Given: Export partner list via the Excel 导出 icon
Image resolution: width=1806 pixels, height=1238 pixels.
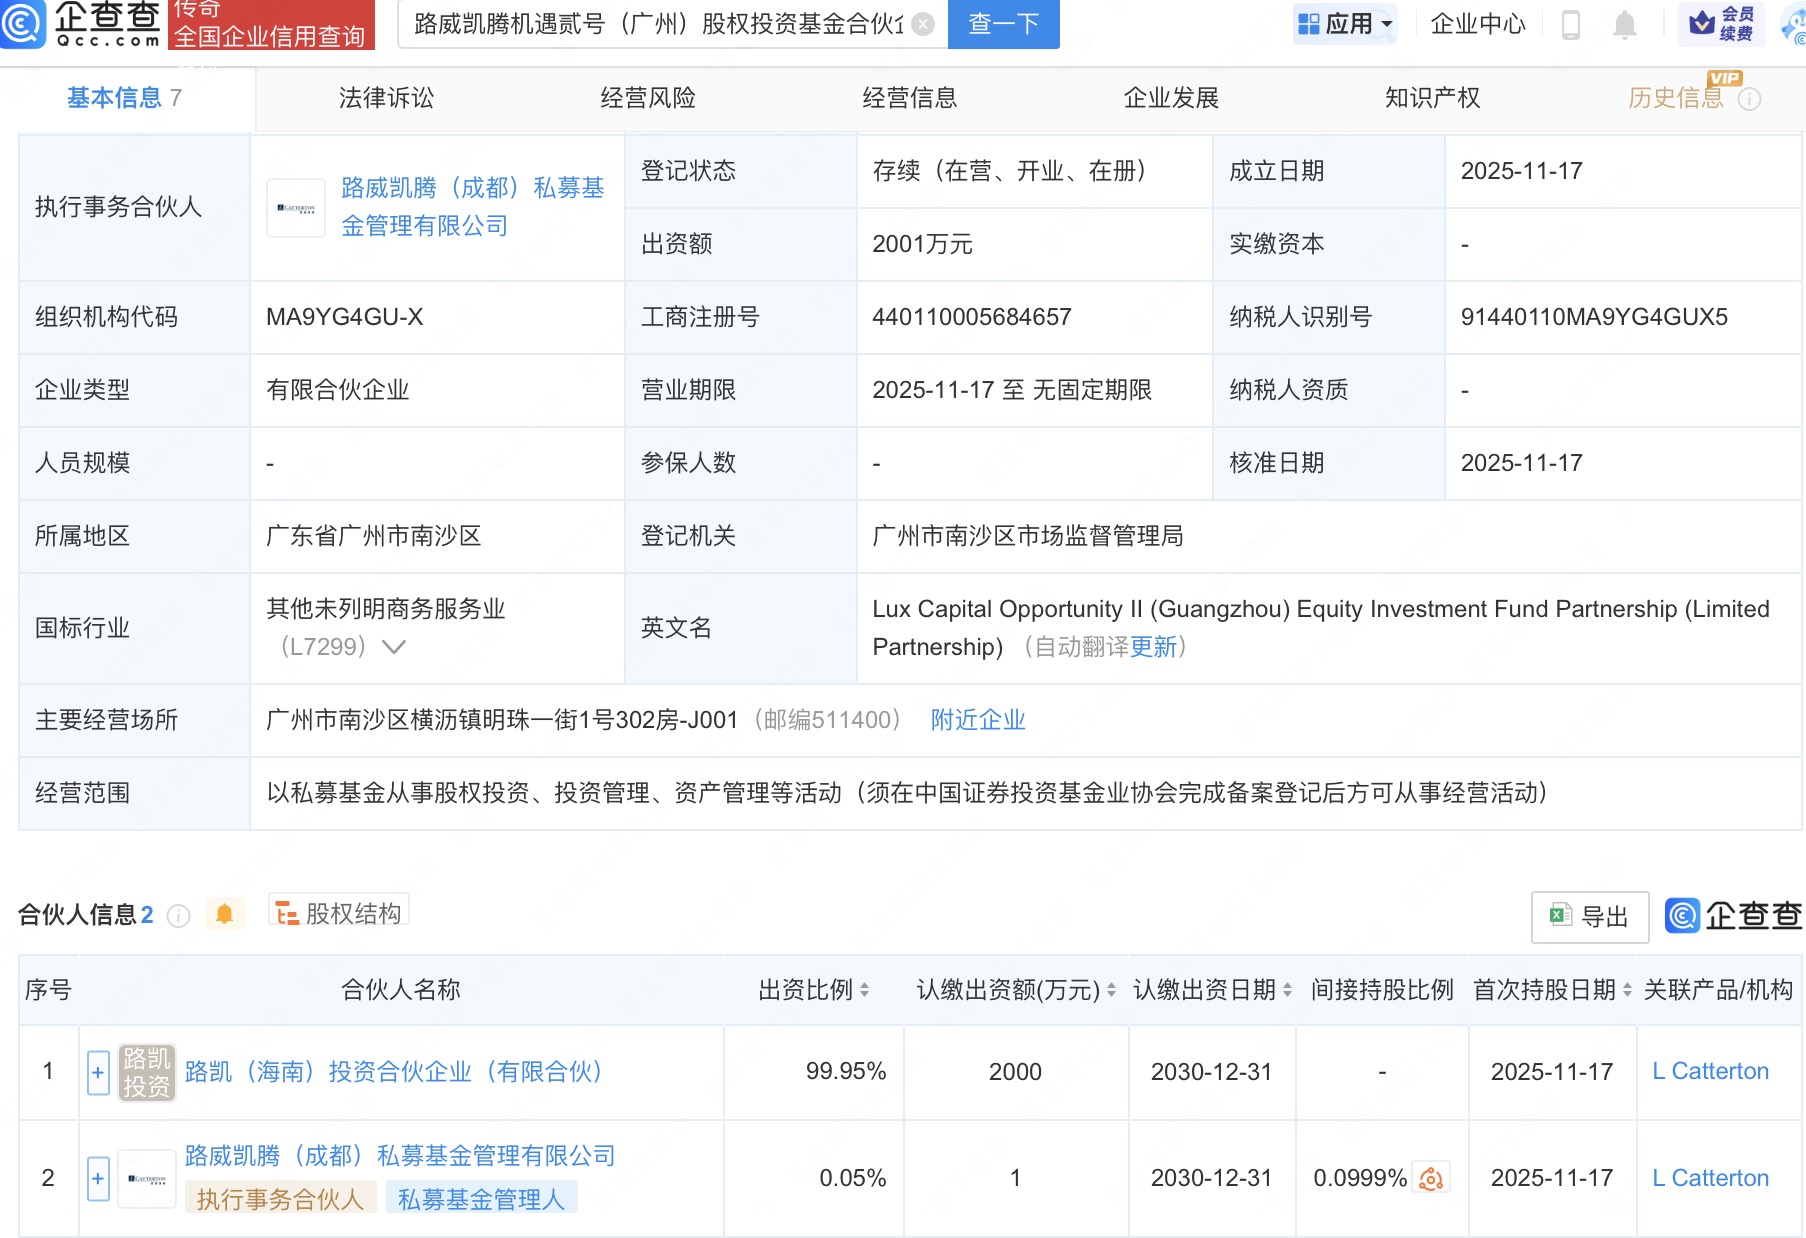Looking at the screenshot, I should (1589, 915).
